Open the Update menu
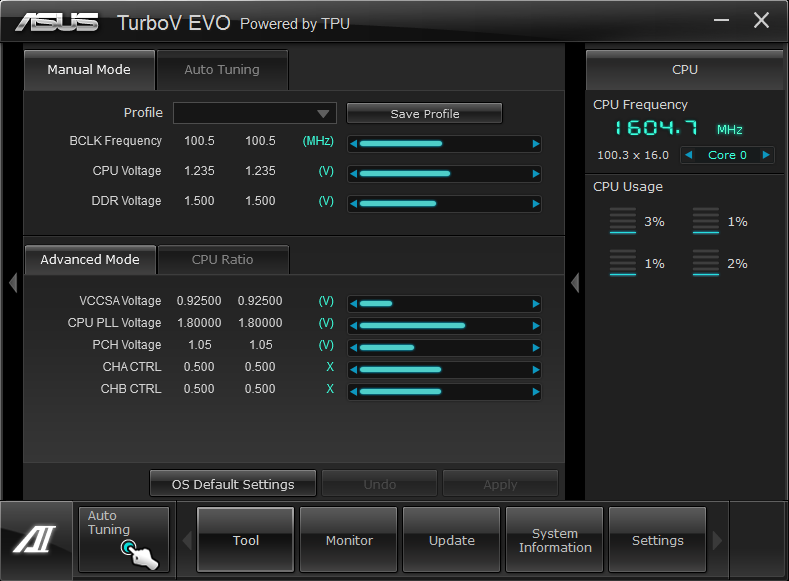Screen dimensions: 789x581 click(451, 540)
